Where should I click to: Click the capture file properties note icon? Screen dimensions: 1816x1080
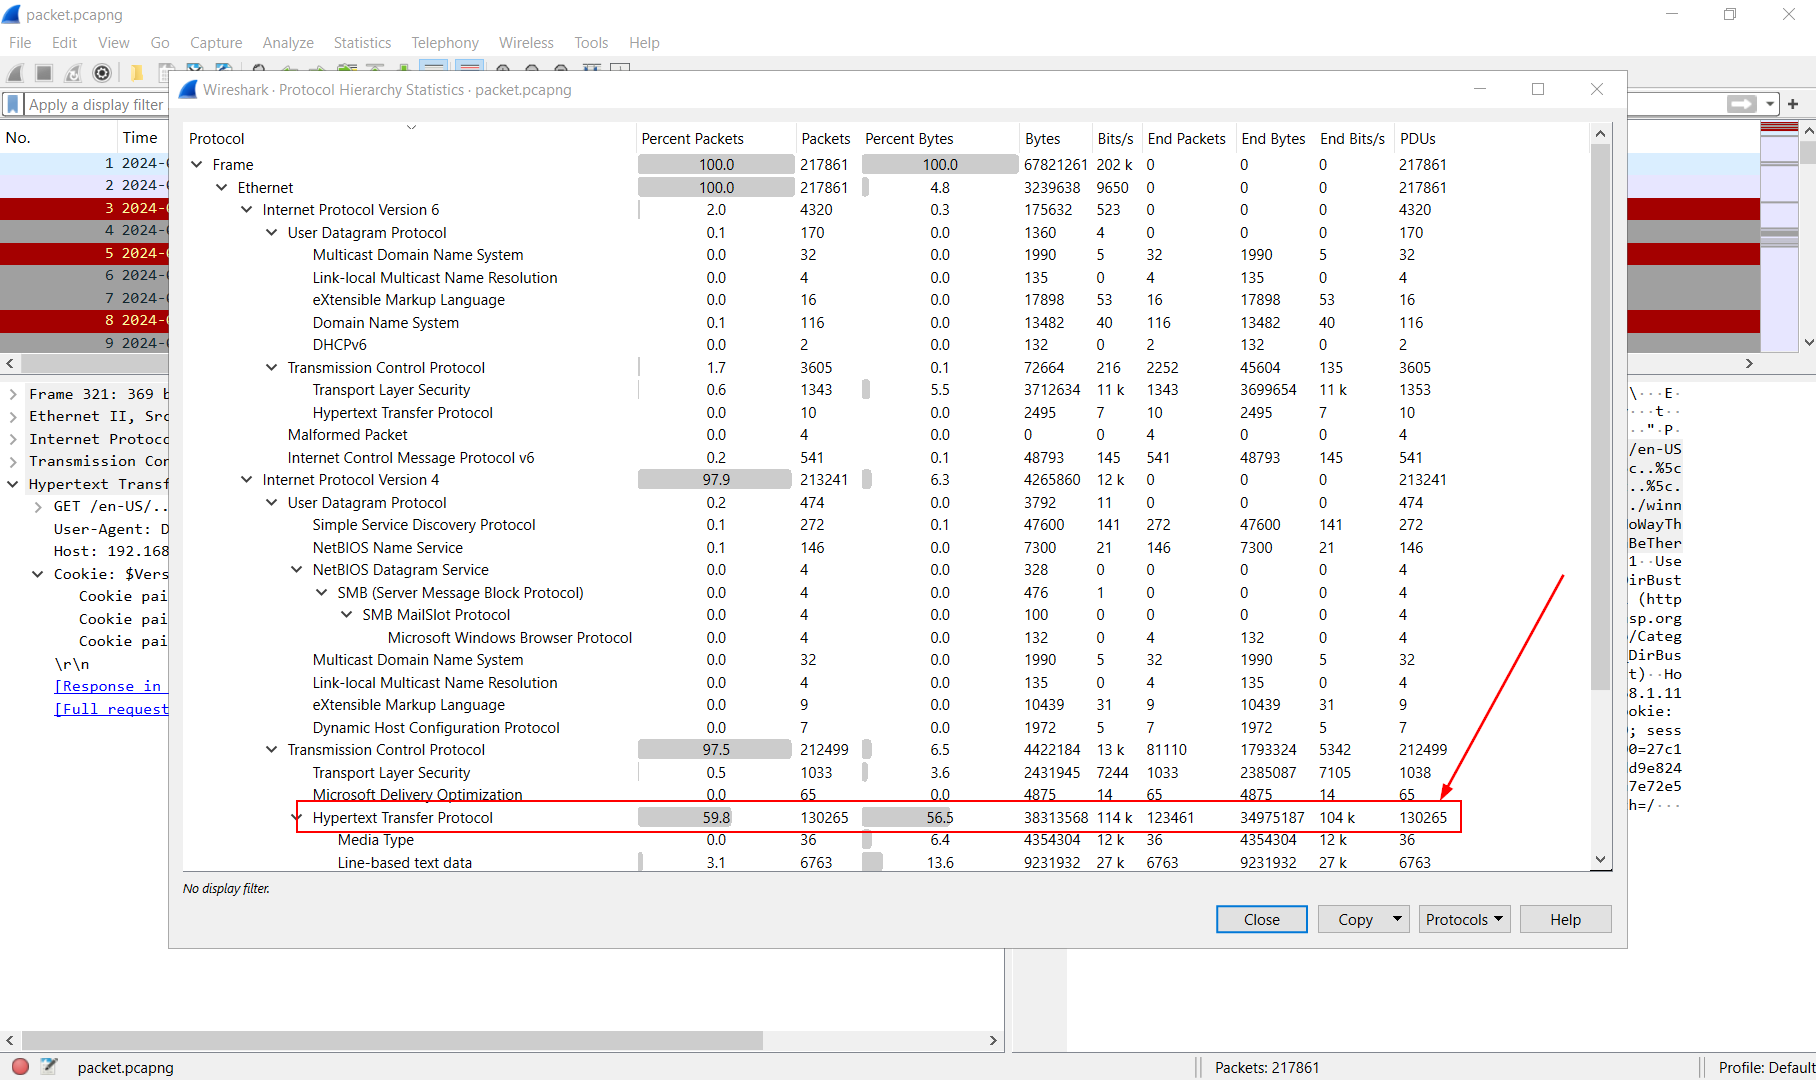49,1066
